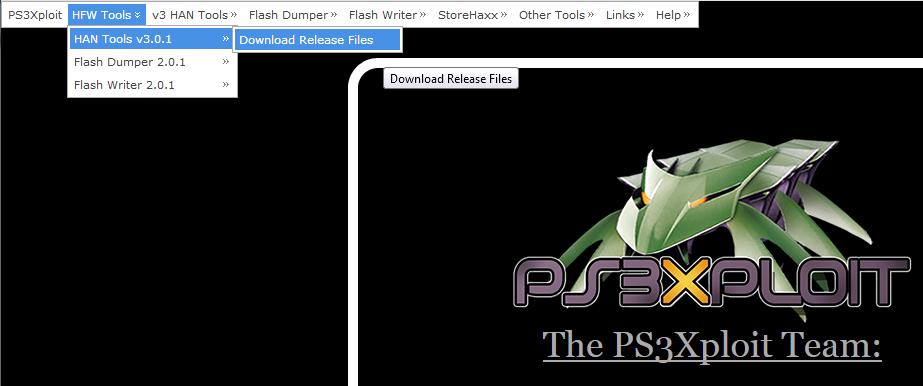Open the Links menu
Screen dimensions: 923x386
[x=625, y=15]
